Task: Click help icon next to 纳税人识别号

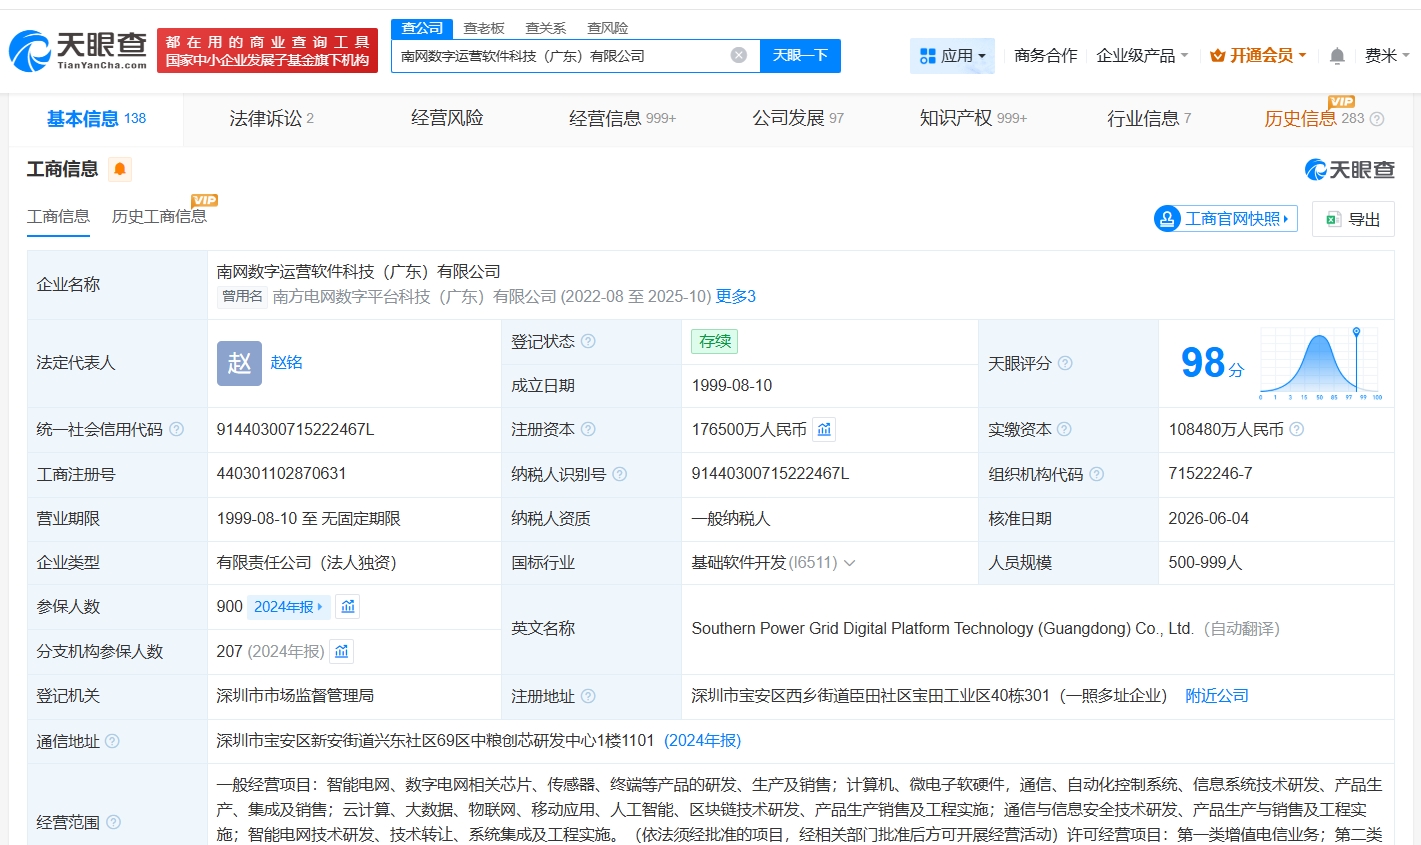Action: (x=619, y=474)
